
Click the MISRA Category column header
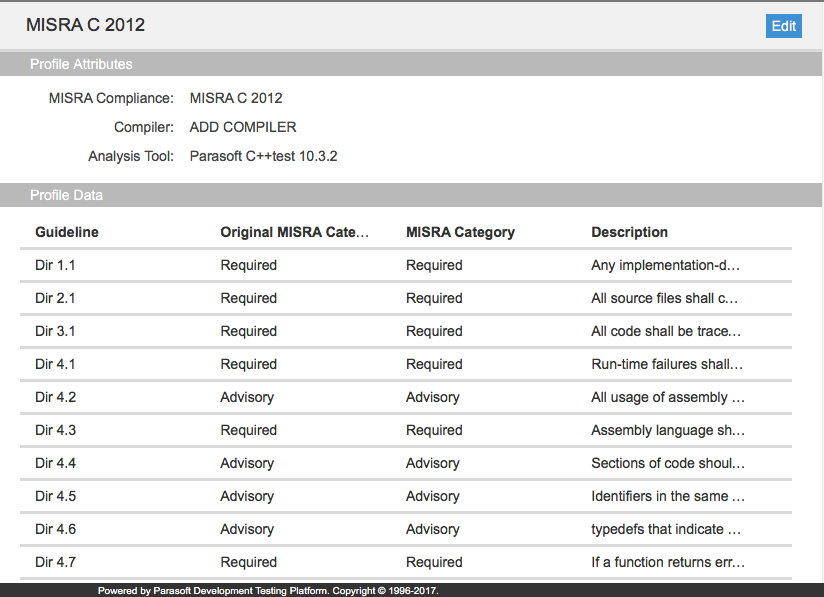click(460, 232)
